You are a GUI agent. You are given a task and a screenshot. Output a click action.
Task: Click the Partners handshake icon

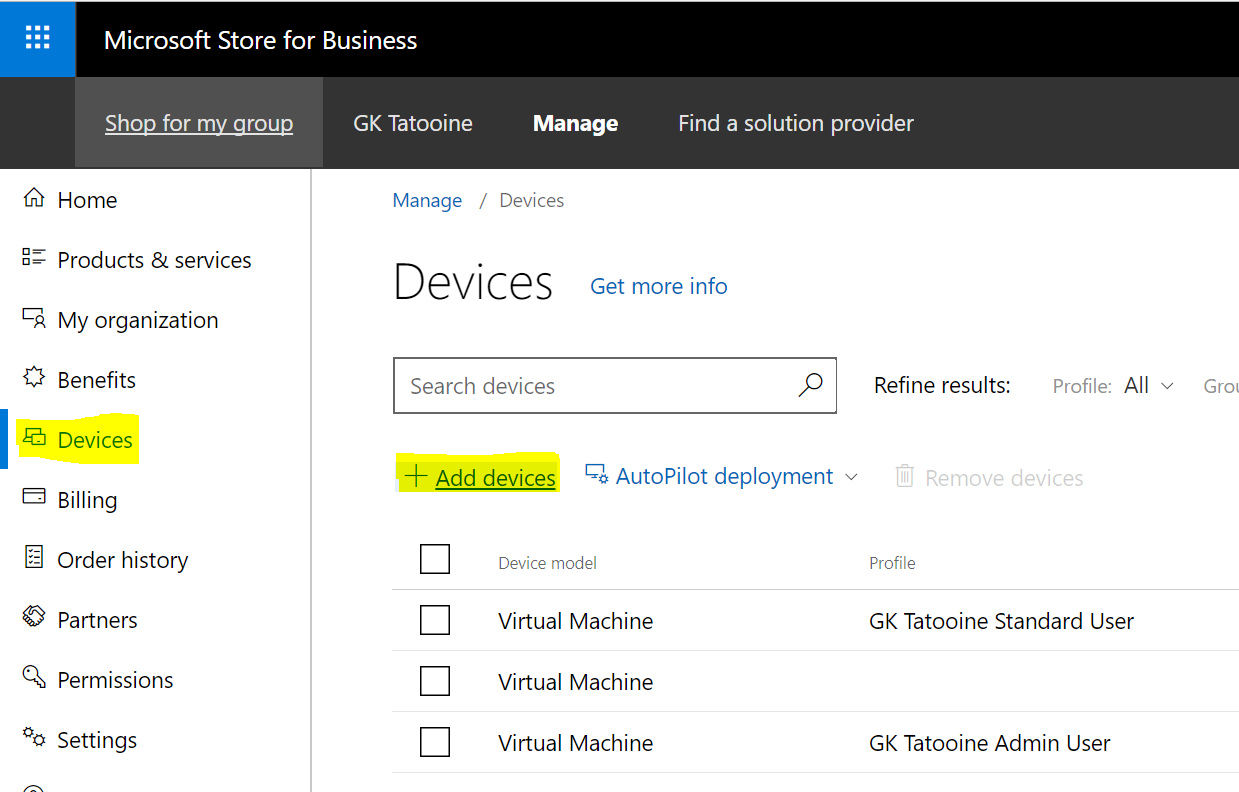click(x=32, y=619)
